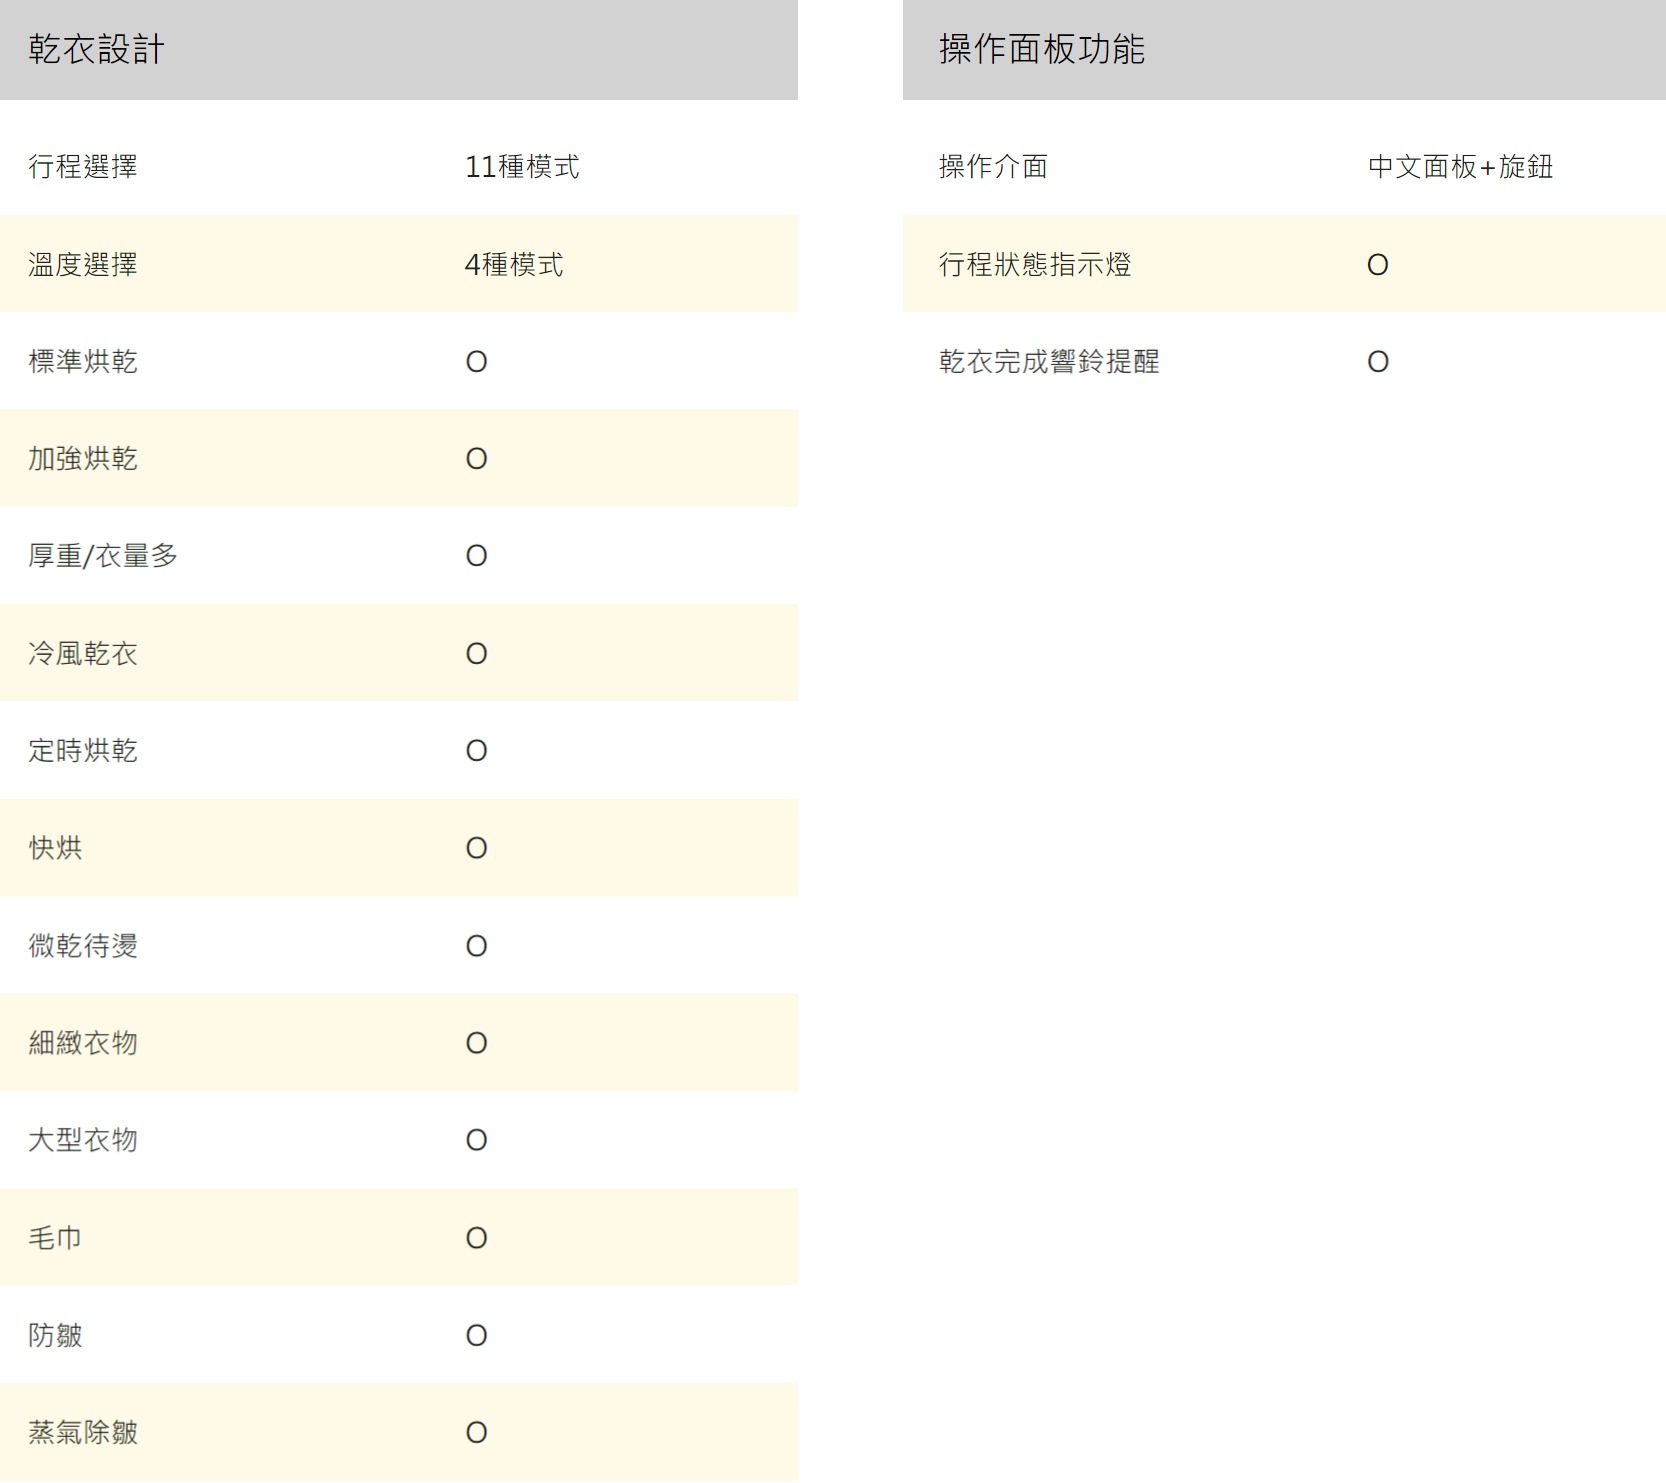Screen dimensions: 1666x1483
Task: Select the 定時烘乾 row label
Action: coord(83,751)
